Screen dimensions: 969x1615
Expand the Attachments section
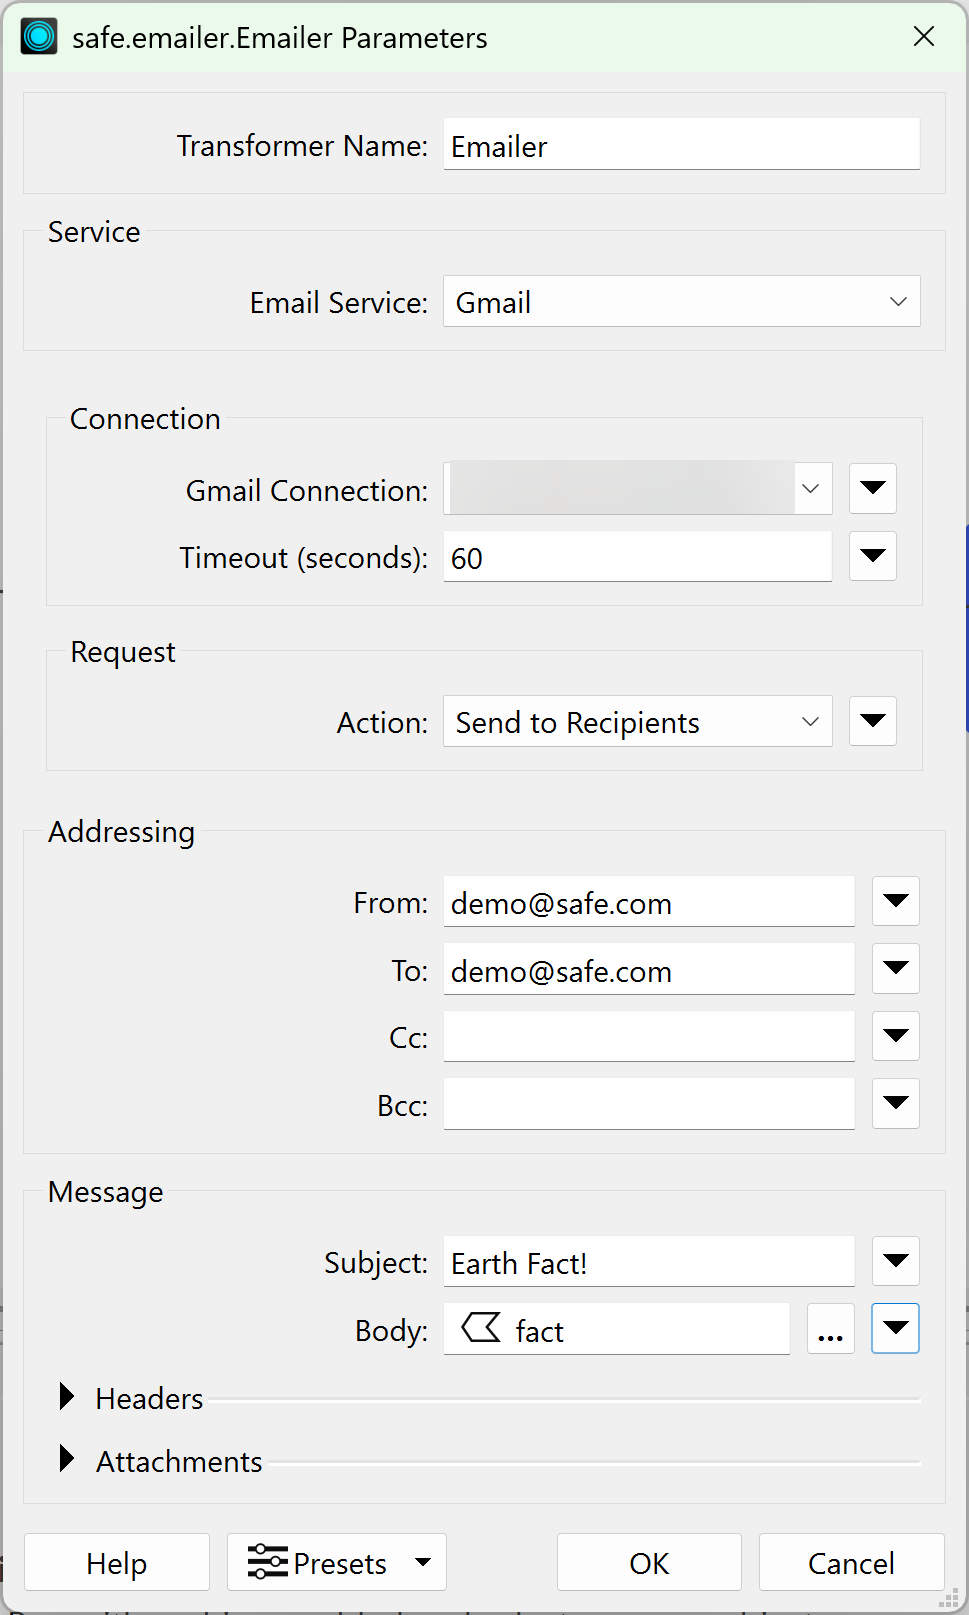point(66,1459)
